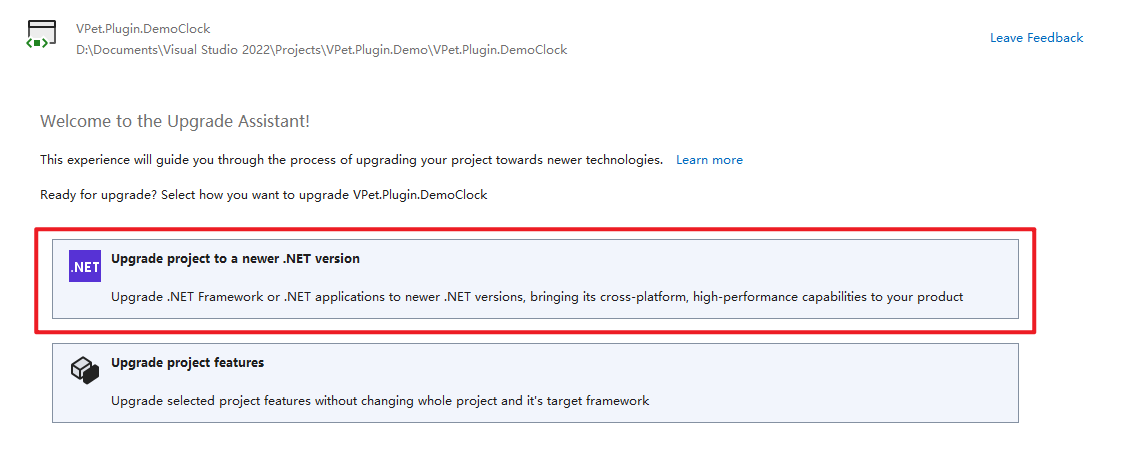Click the VPet.Plugin.DemoClock project name header

tap(143, 29)
